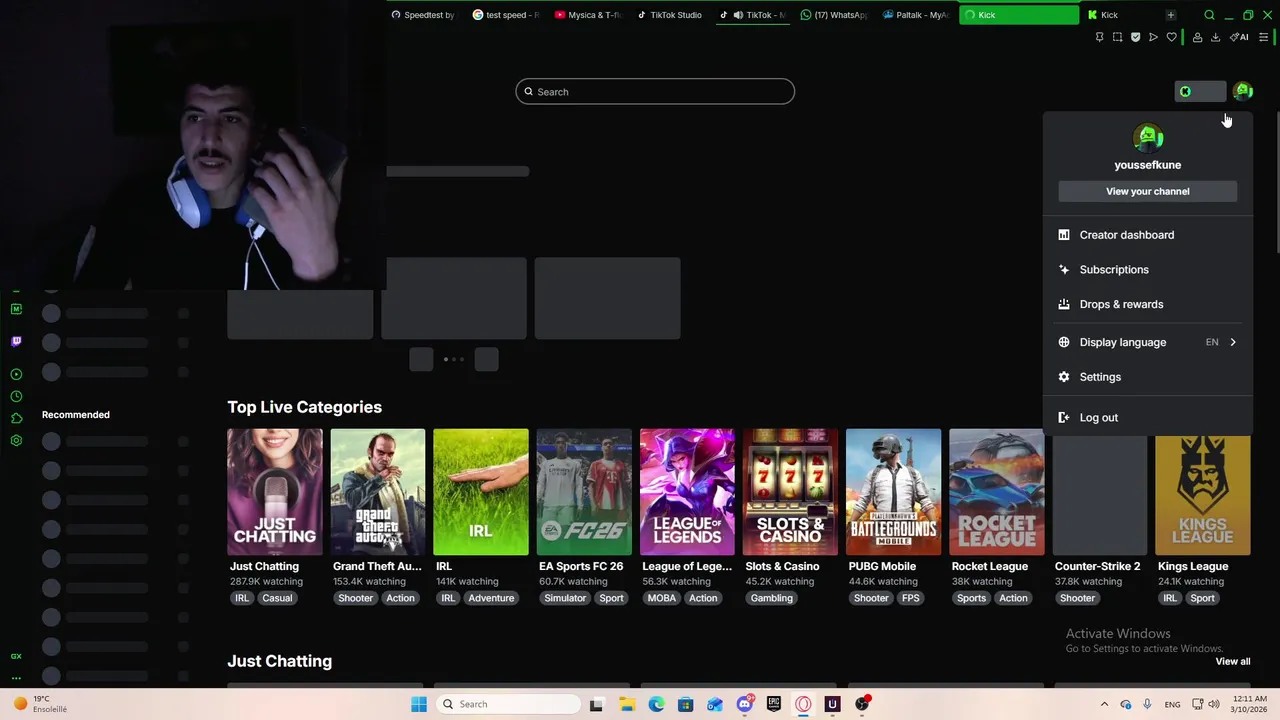1280x720 pixels.
Task: Open the user avatar menu at top right
Action: click(x=1243, y=91)
